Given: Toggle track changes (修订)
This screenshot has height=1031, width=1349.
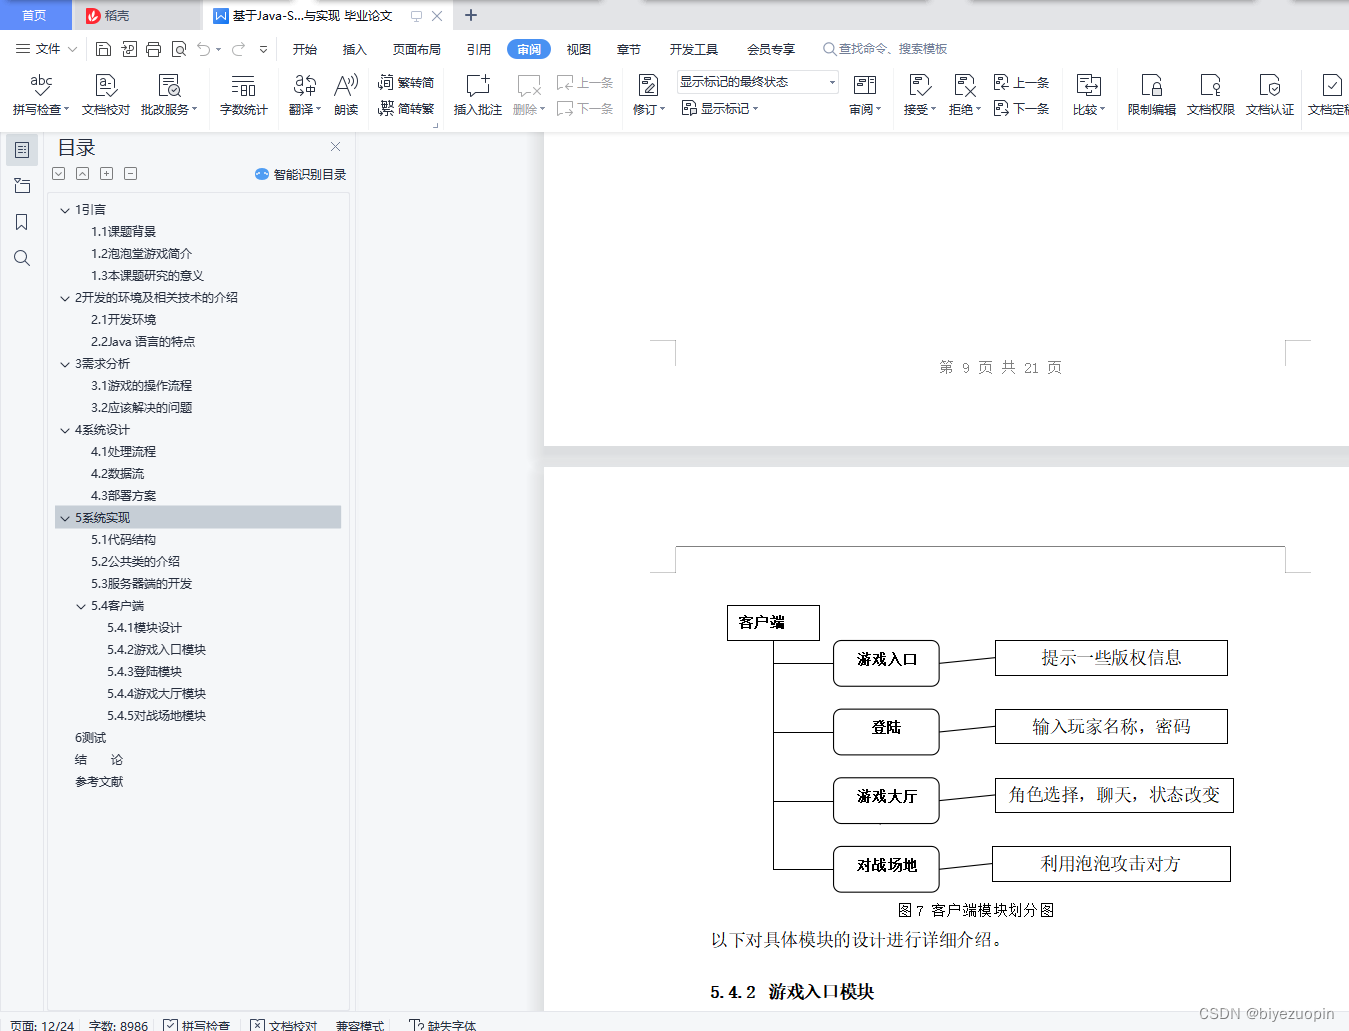Looking at the screenshot, I should [x=648, y=95].
